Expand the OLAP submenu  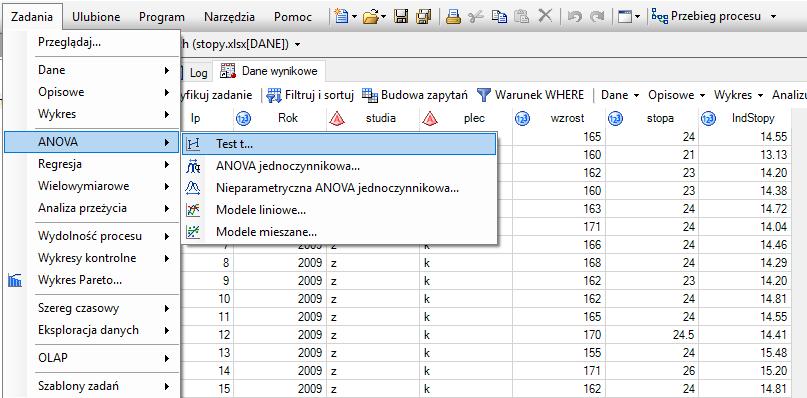(x=92, y=358)
